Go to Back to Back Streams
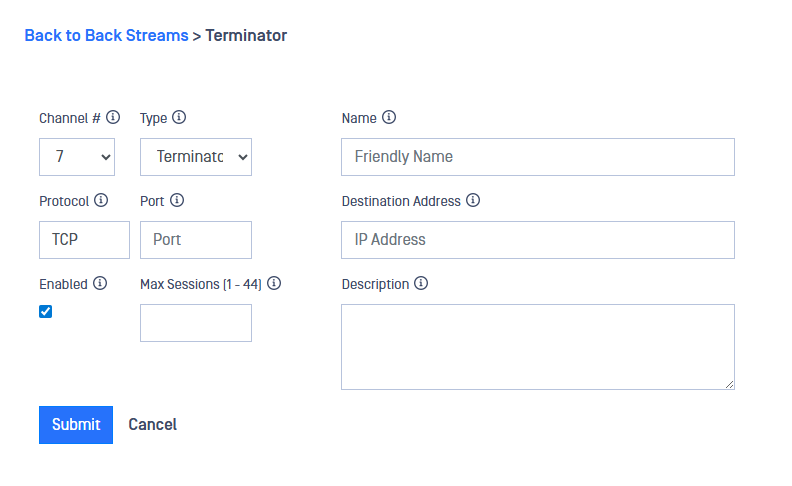This screenshot has width=792, height=486. pyautogui.click(x=106, y=35)
